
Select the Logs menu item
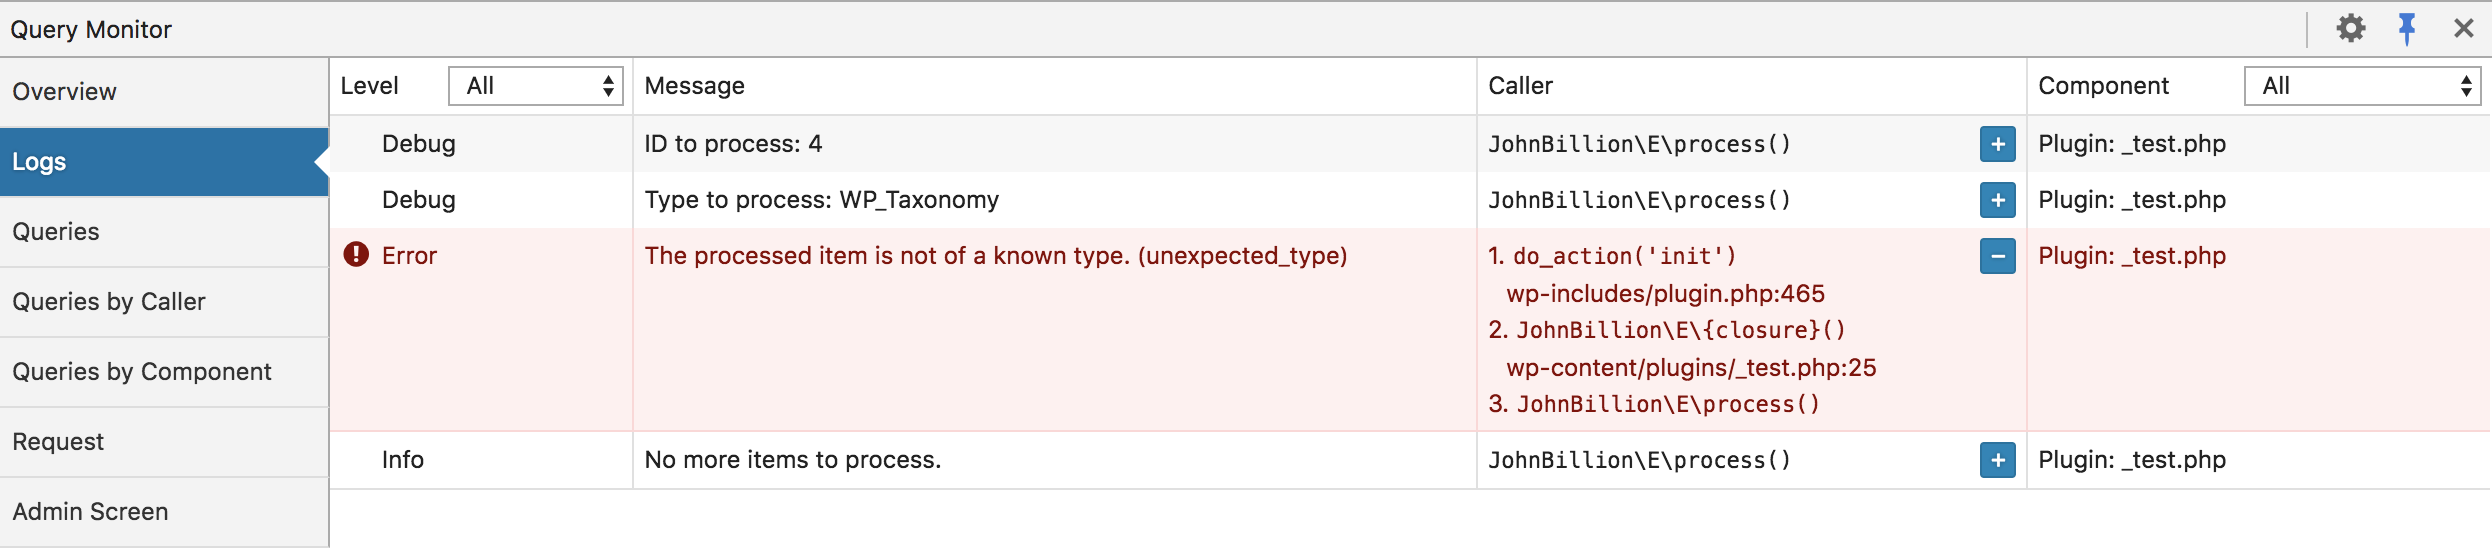(x=40, y=162)
